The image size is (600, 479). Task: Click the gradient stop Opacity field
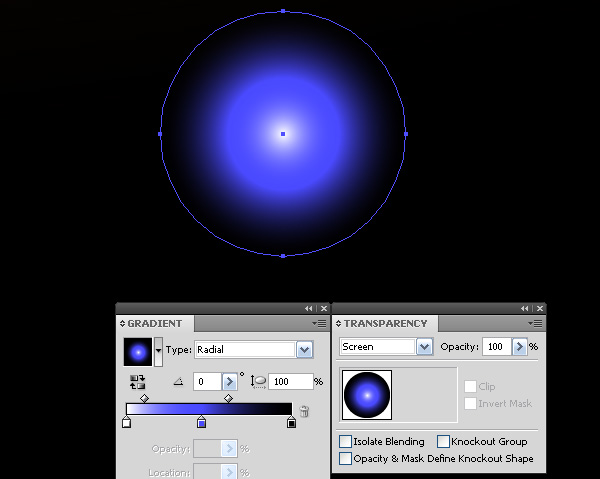point(207,448)
